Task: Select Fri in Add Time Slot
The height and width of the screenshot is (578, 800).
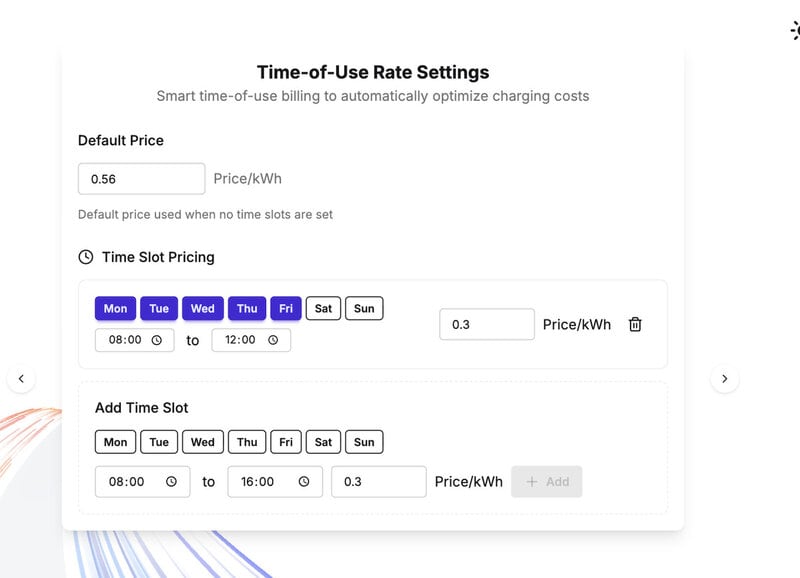Action: [x=286, y=442]
